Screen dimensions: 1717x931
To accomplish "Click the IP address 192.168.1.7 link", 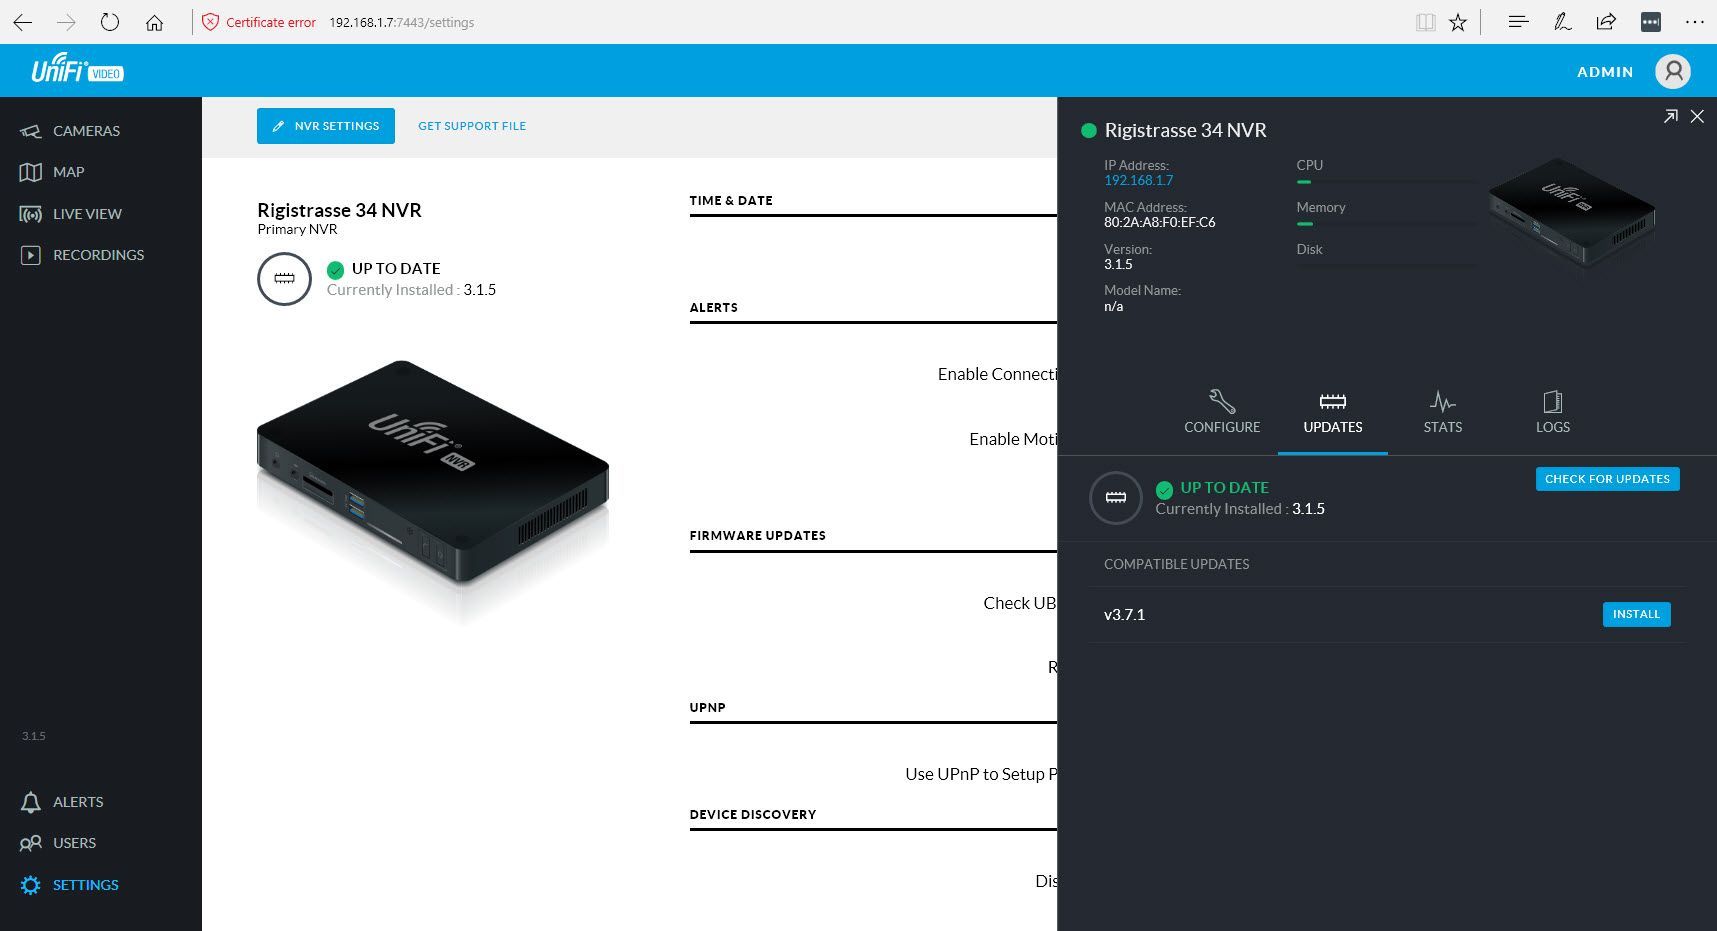I will click(x=1138, y=180).
